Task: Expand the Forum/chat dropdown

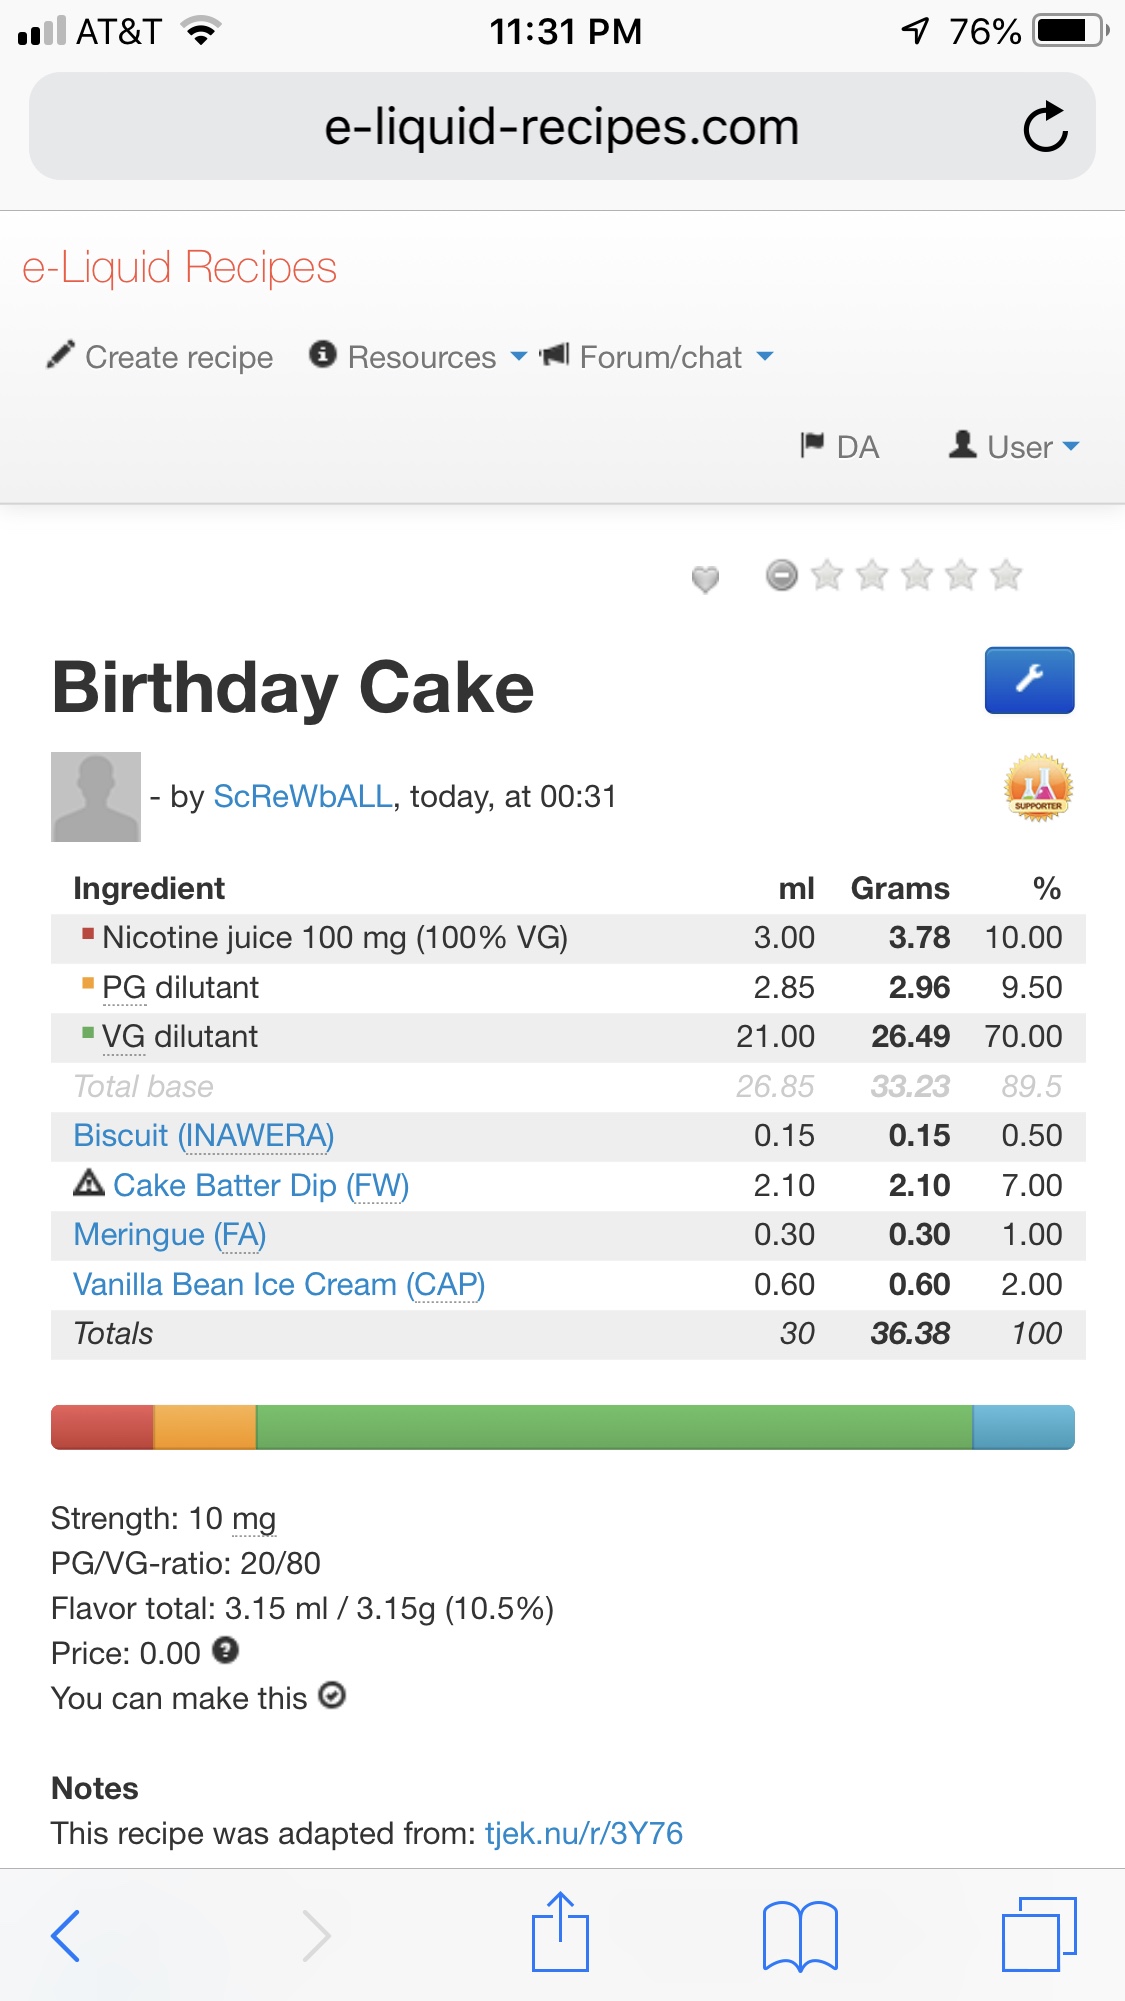Action: tap(658, 357)
